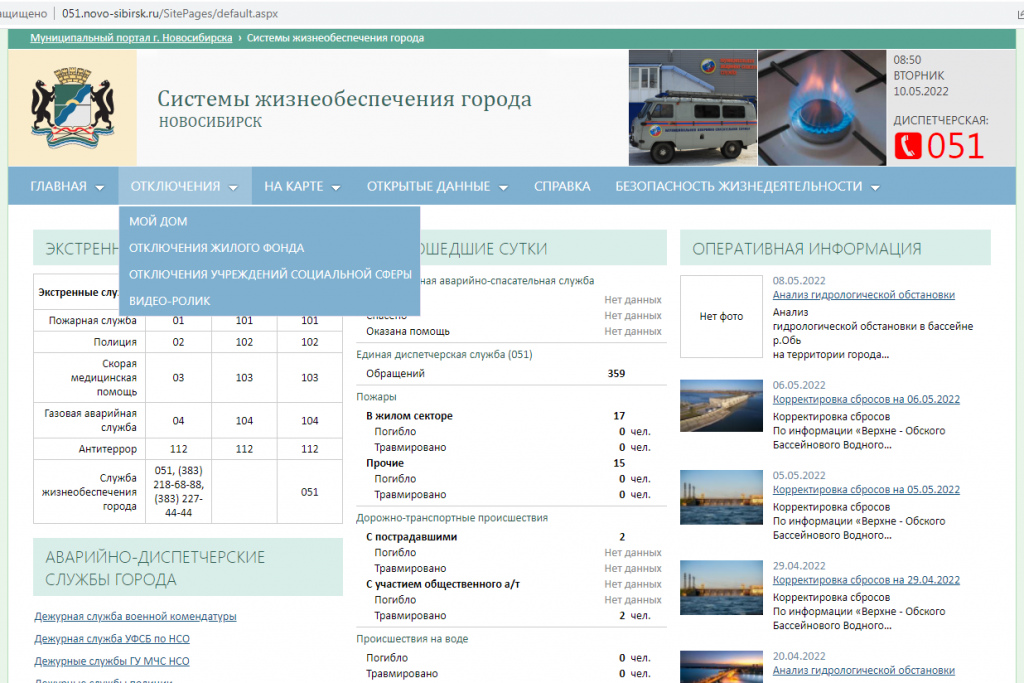The image size is (1024, 683).
Task: Click the red telephone icon beside 051
Action: [x=908, y=146]
